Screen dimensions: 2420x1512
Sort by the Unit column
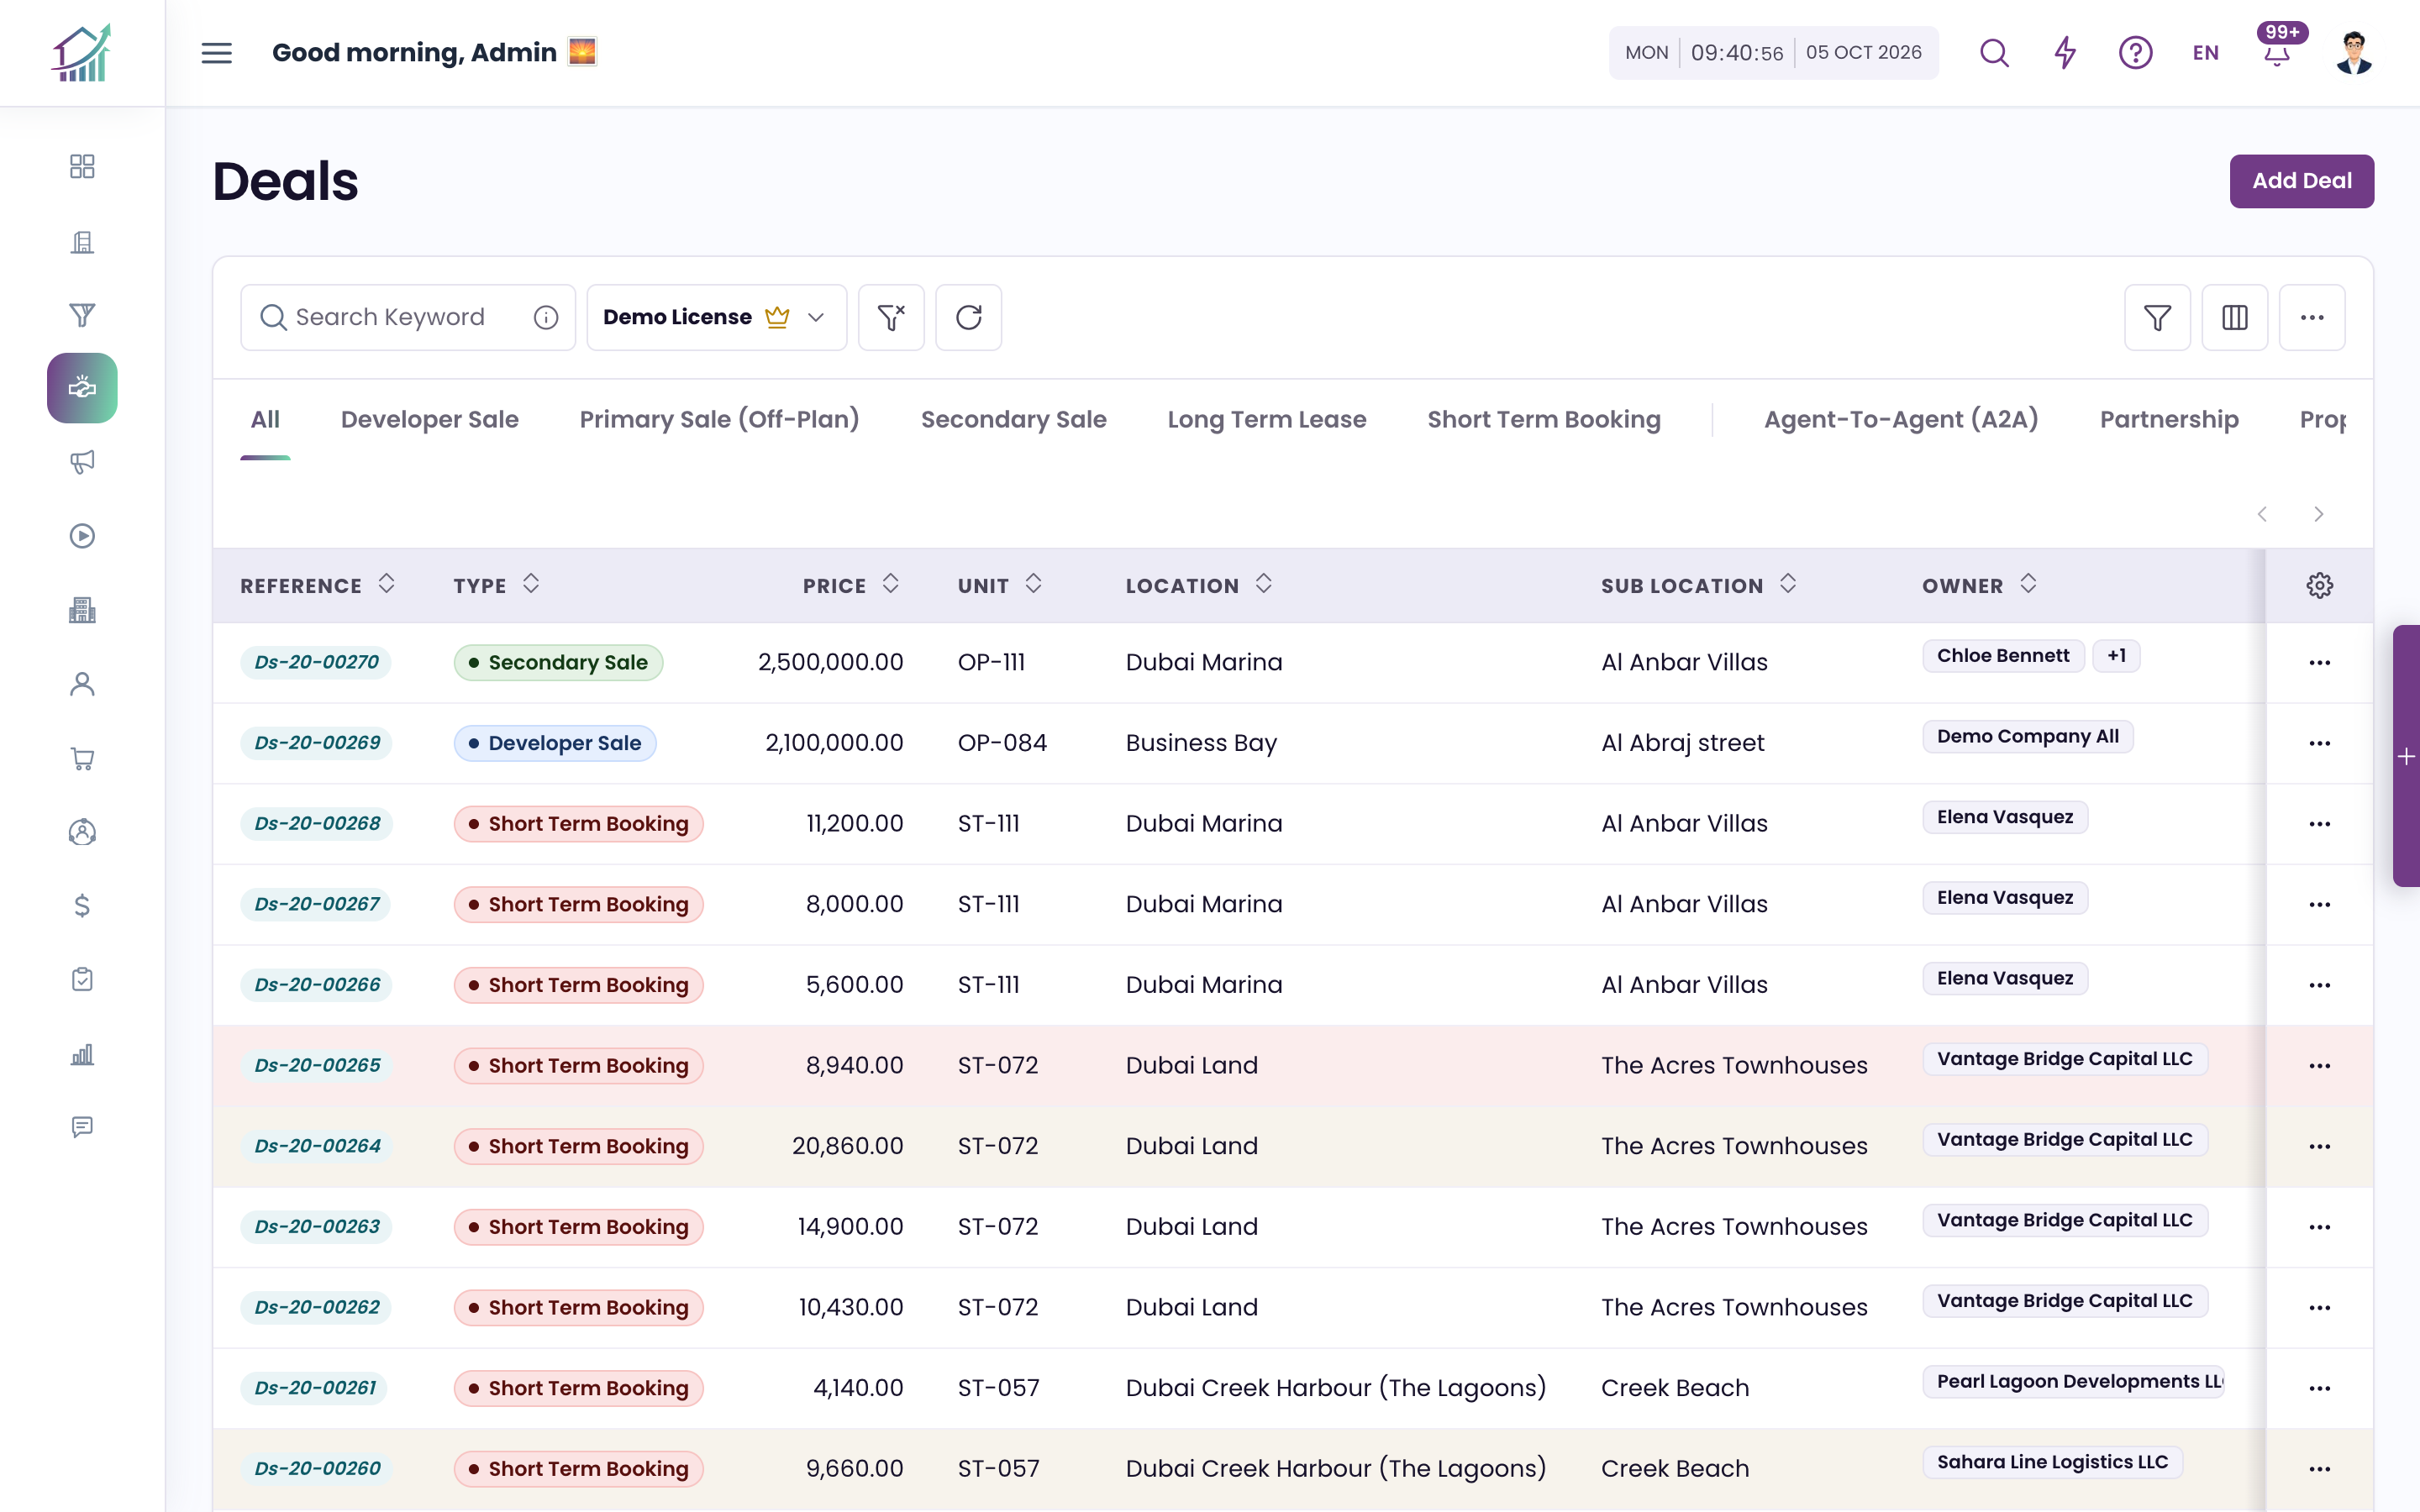coord(1033,584)
